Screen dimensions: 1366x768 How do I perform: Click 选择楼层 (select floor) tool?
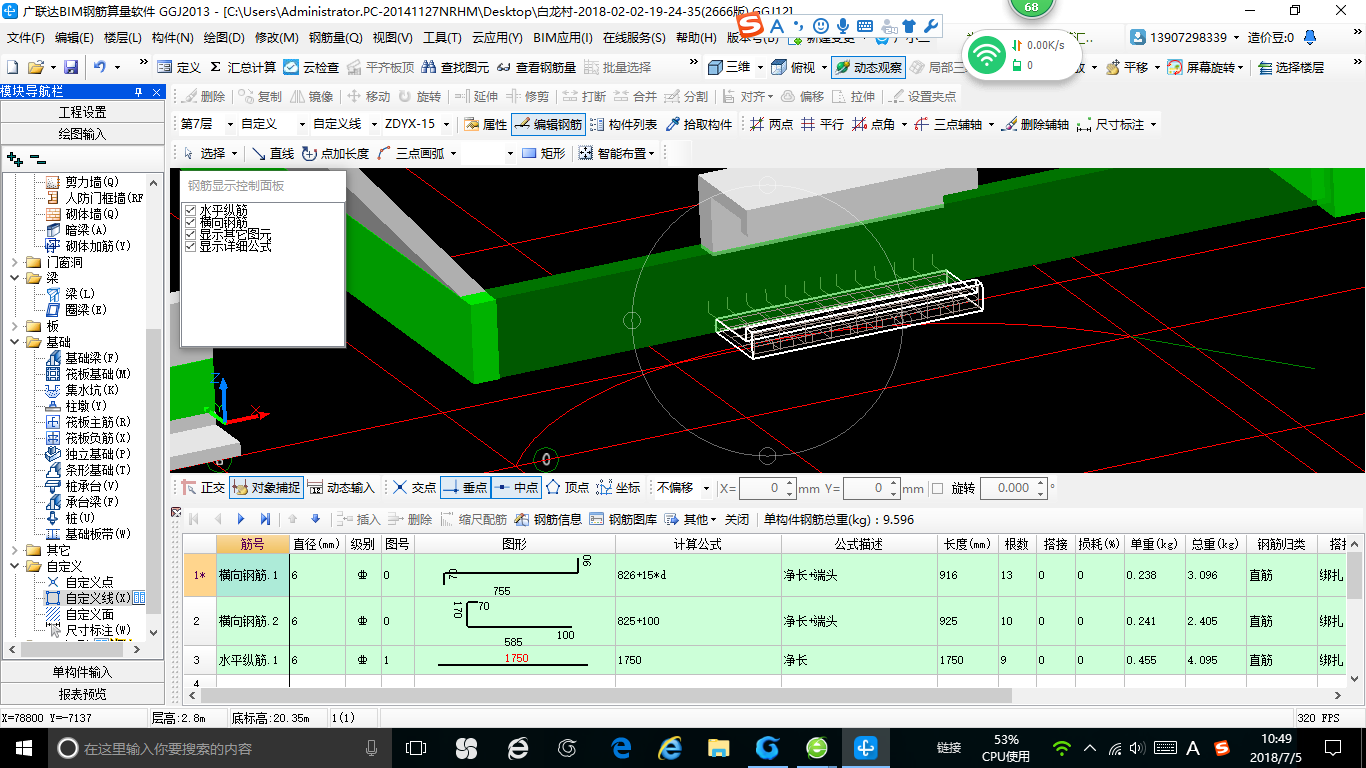1292,67
